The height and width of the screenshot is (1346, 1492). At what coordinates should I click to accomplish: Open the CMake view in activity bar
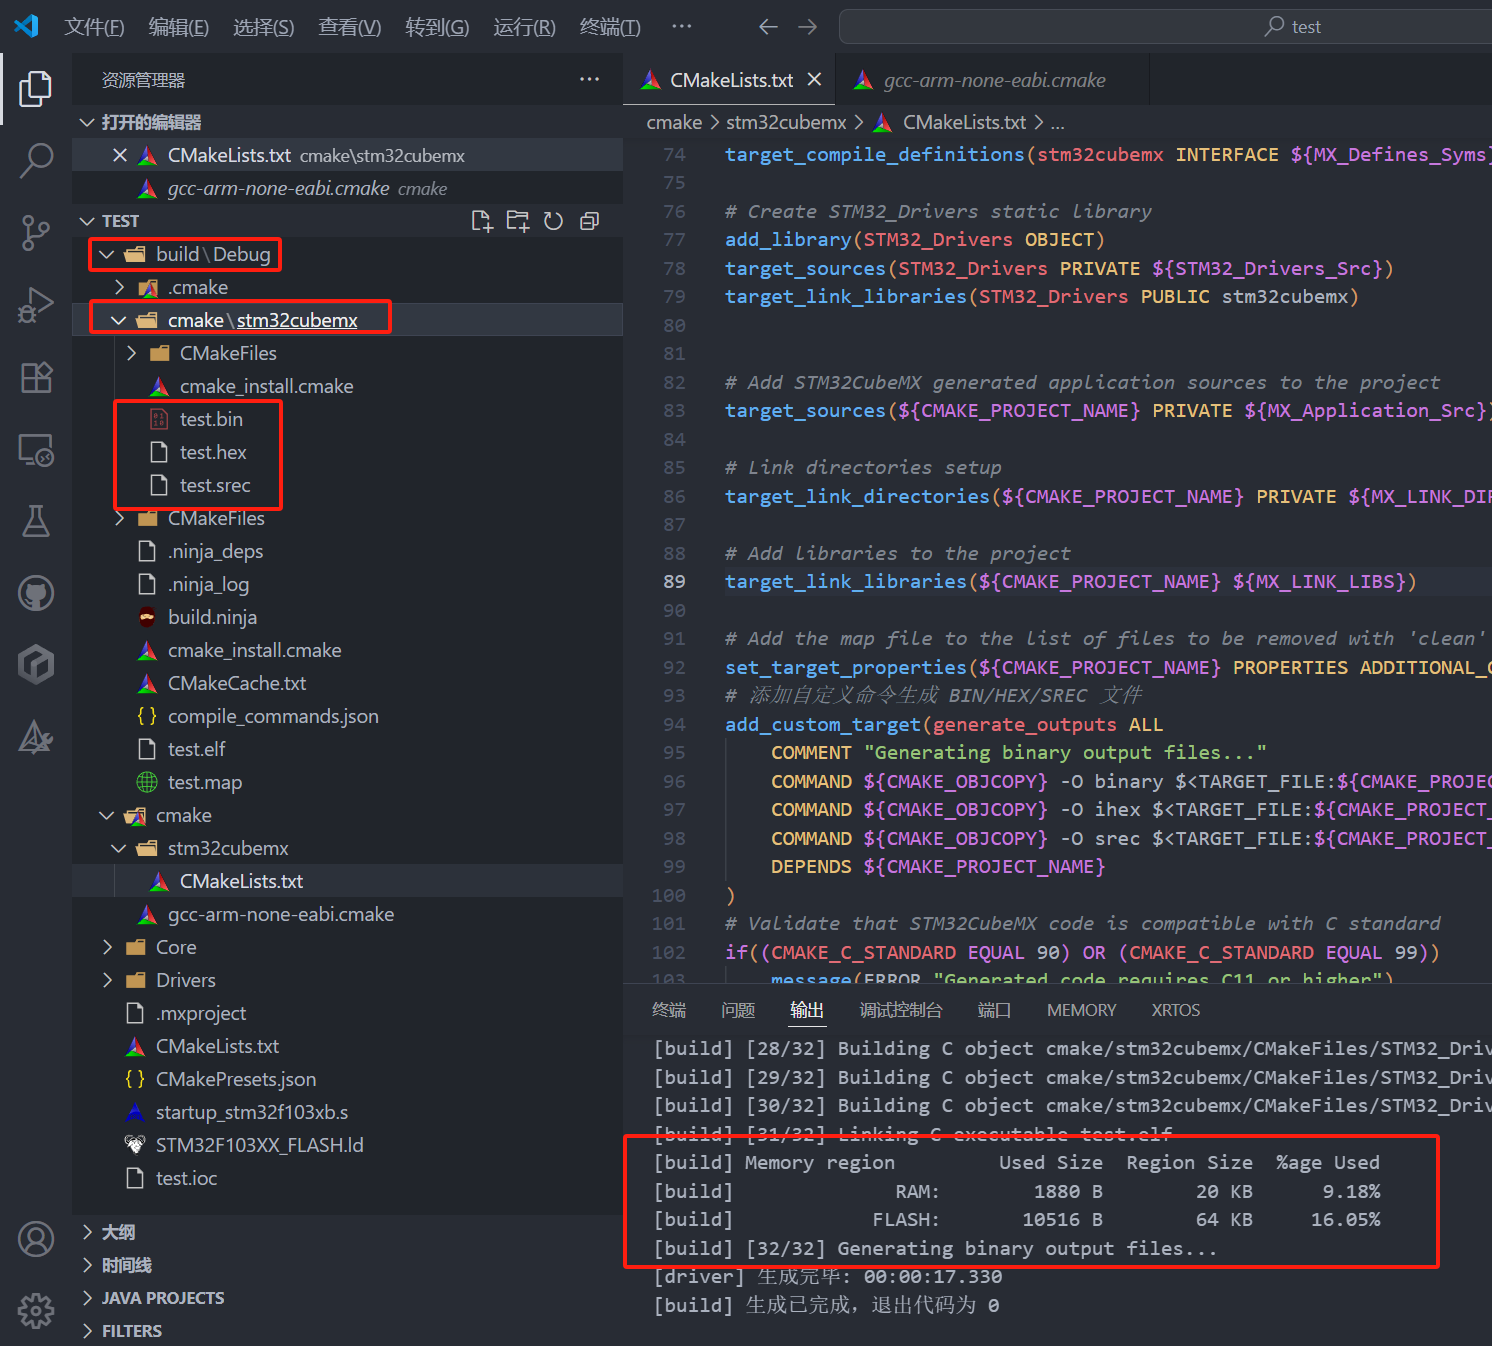coord(36,737)
